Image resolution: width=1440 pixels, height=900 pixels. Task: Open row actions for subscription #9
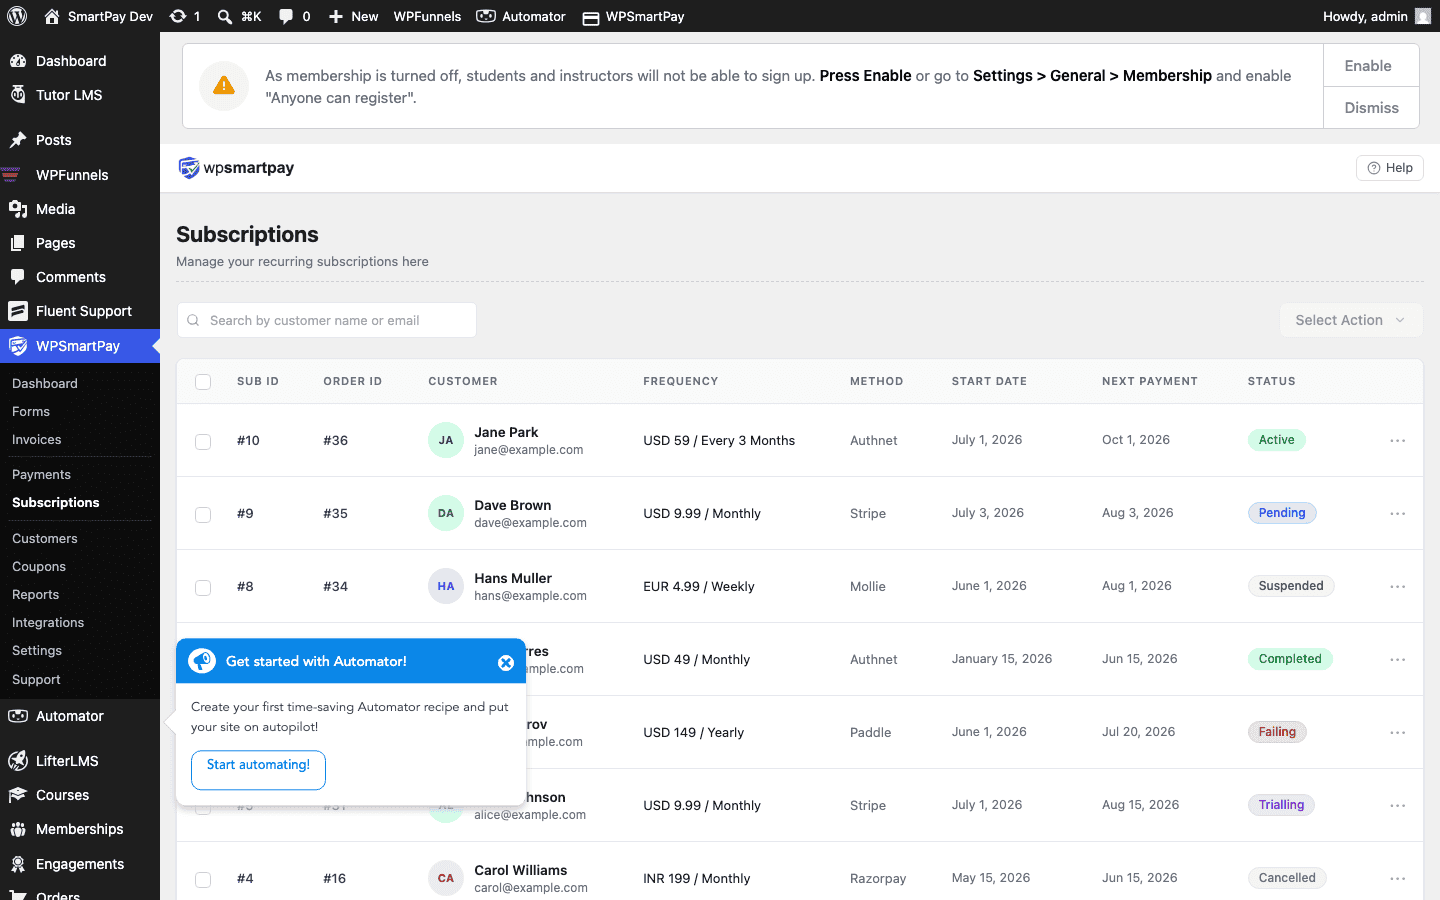[1398, 513]
